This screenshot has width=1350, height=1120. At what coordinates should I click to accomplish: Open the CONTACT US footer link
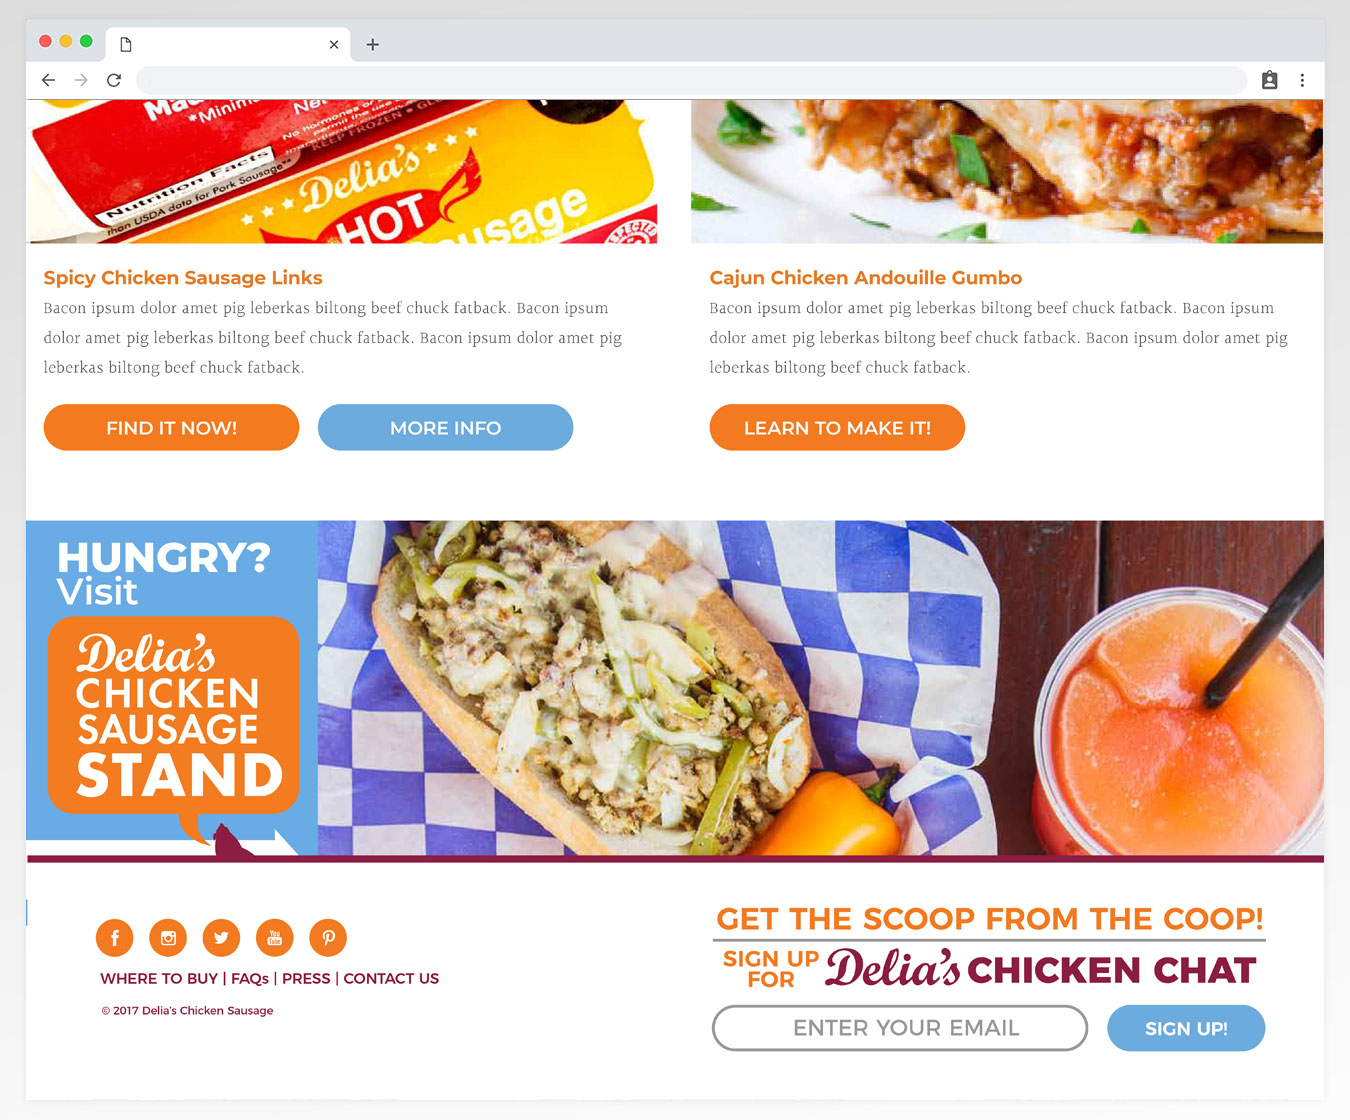coord(391,978)
